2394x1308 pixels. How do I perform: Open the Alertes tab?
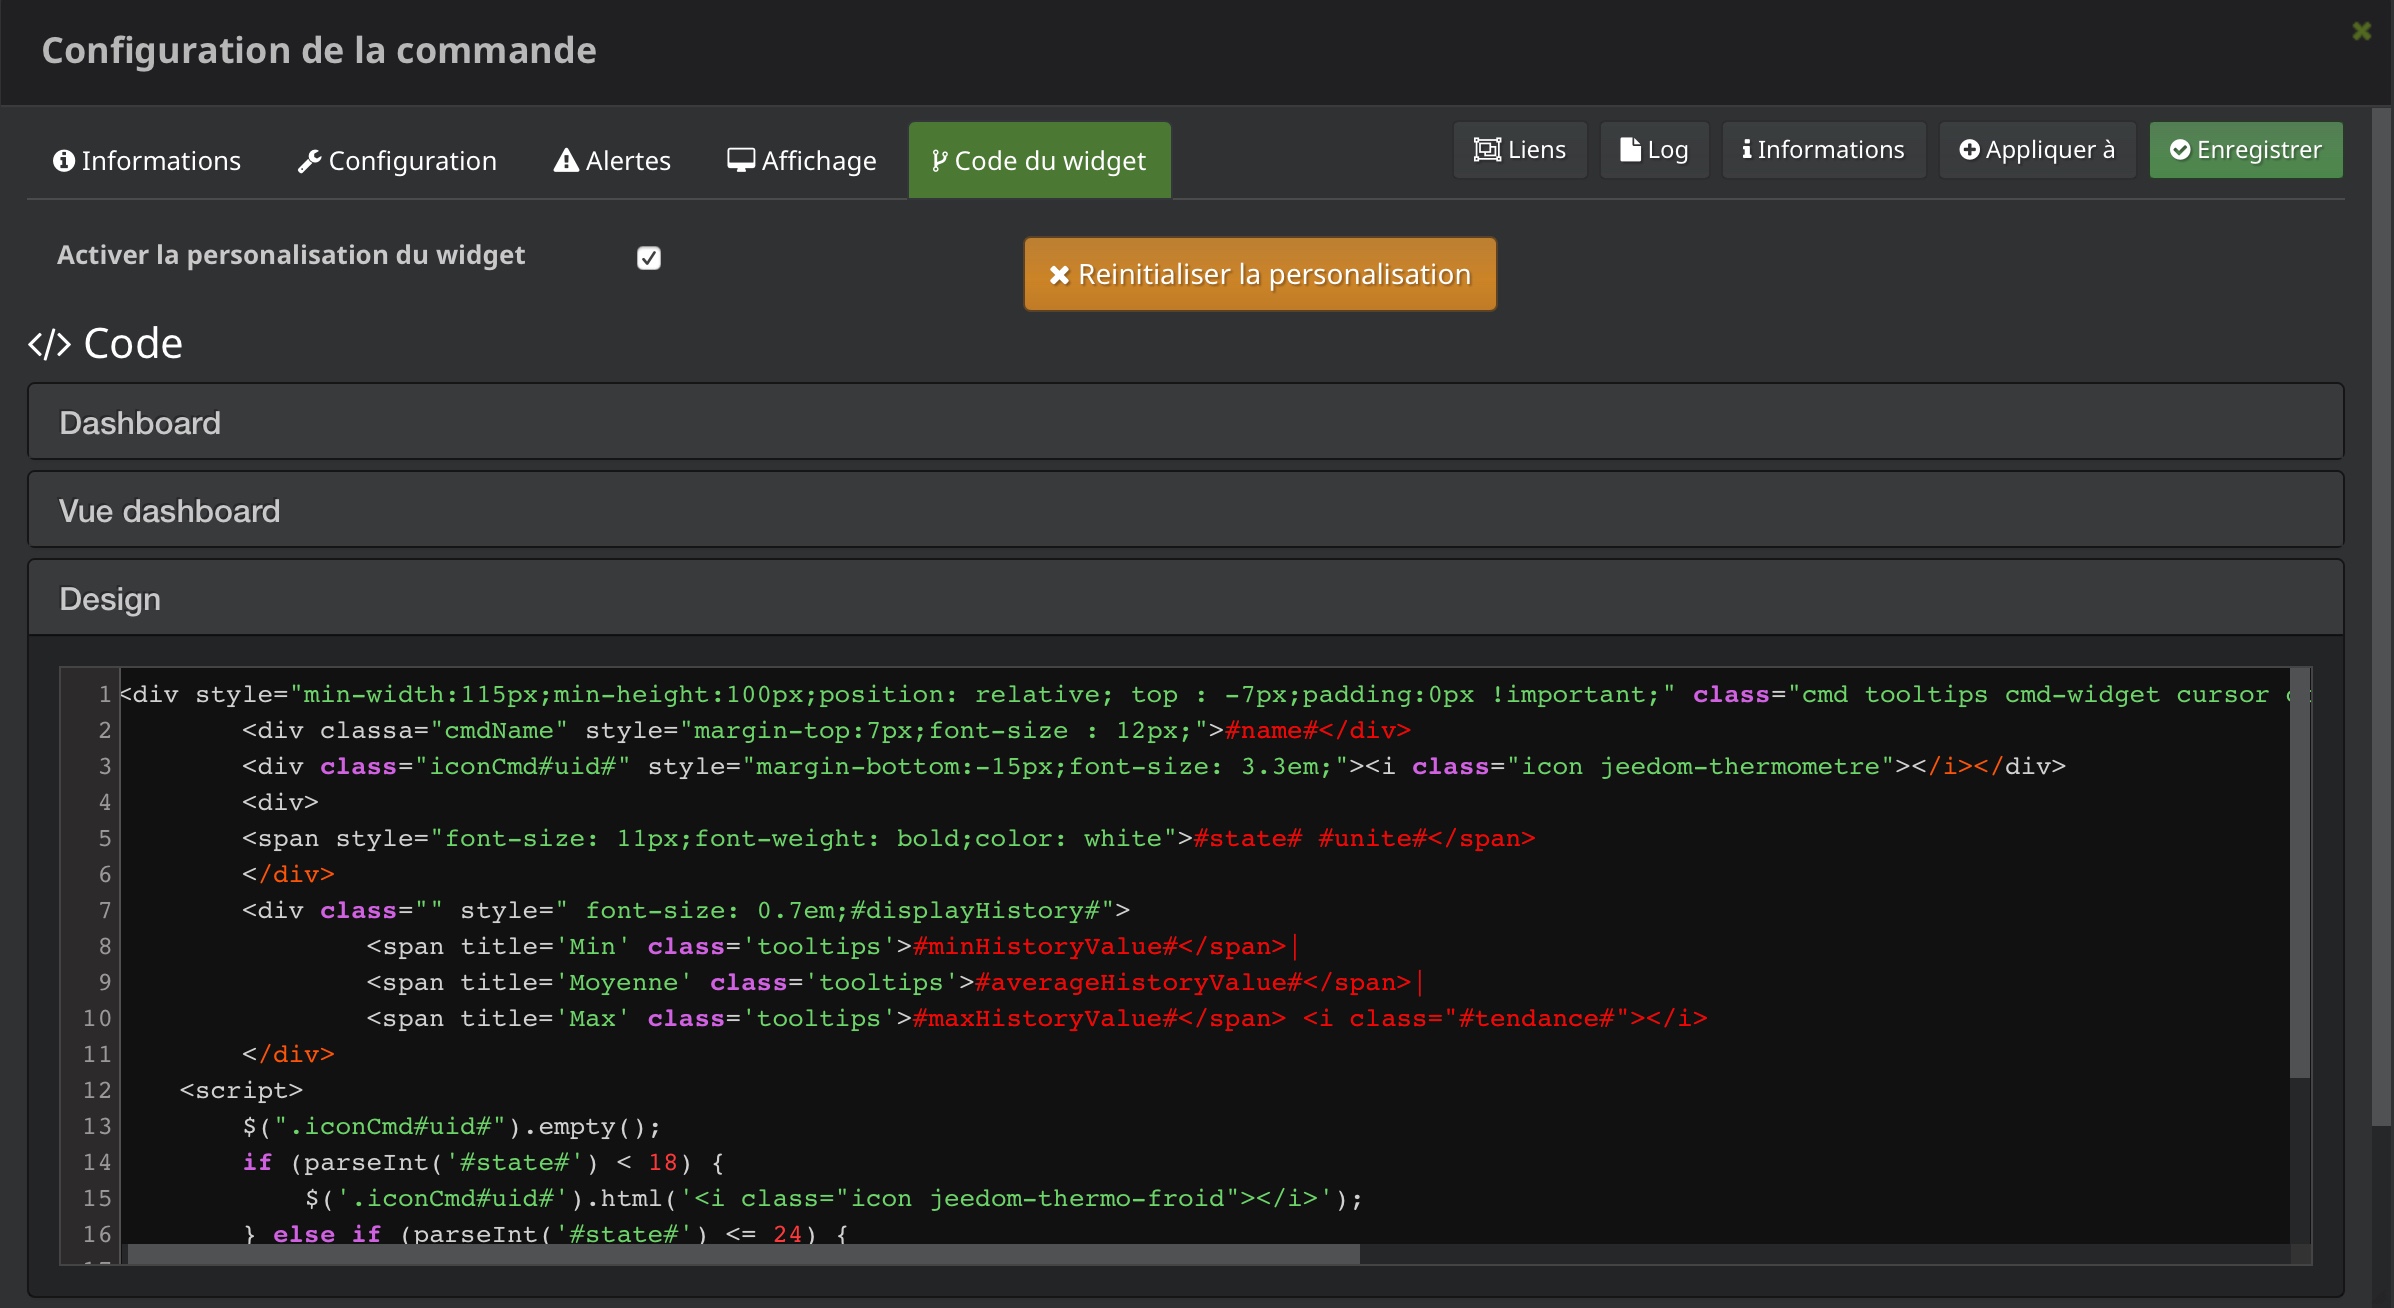(x=612, y=161)
